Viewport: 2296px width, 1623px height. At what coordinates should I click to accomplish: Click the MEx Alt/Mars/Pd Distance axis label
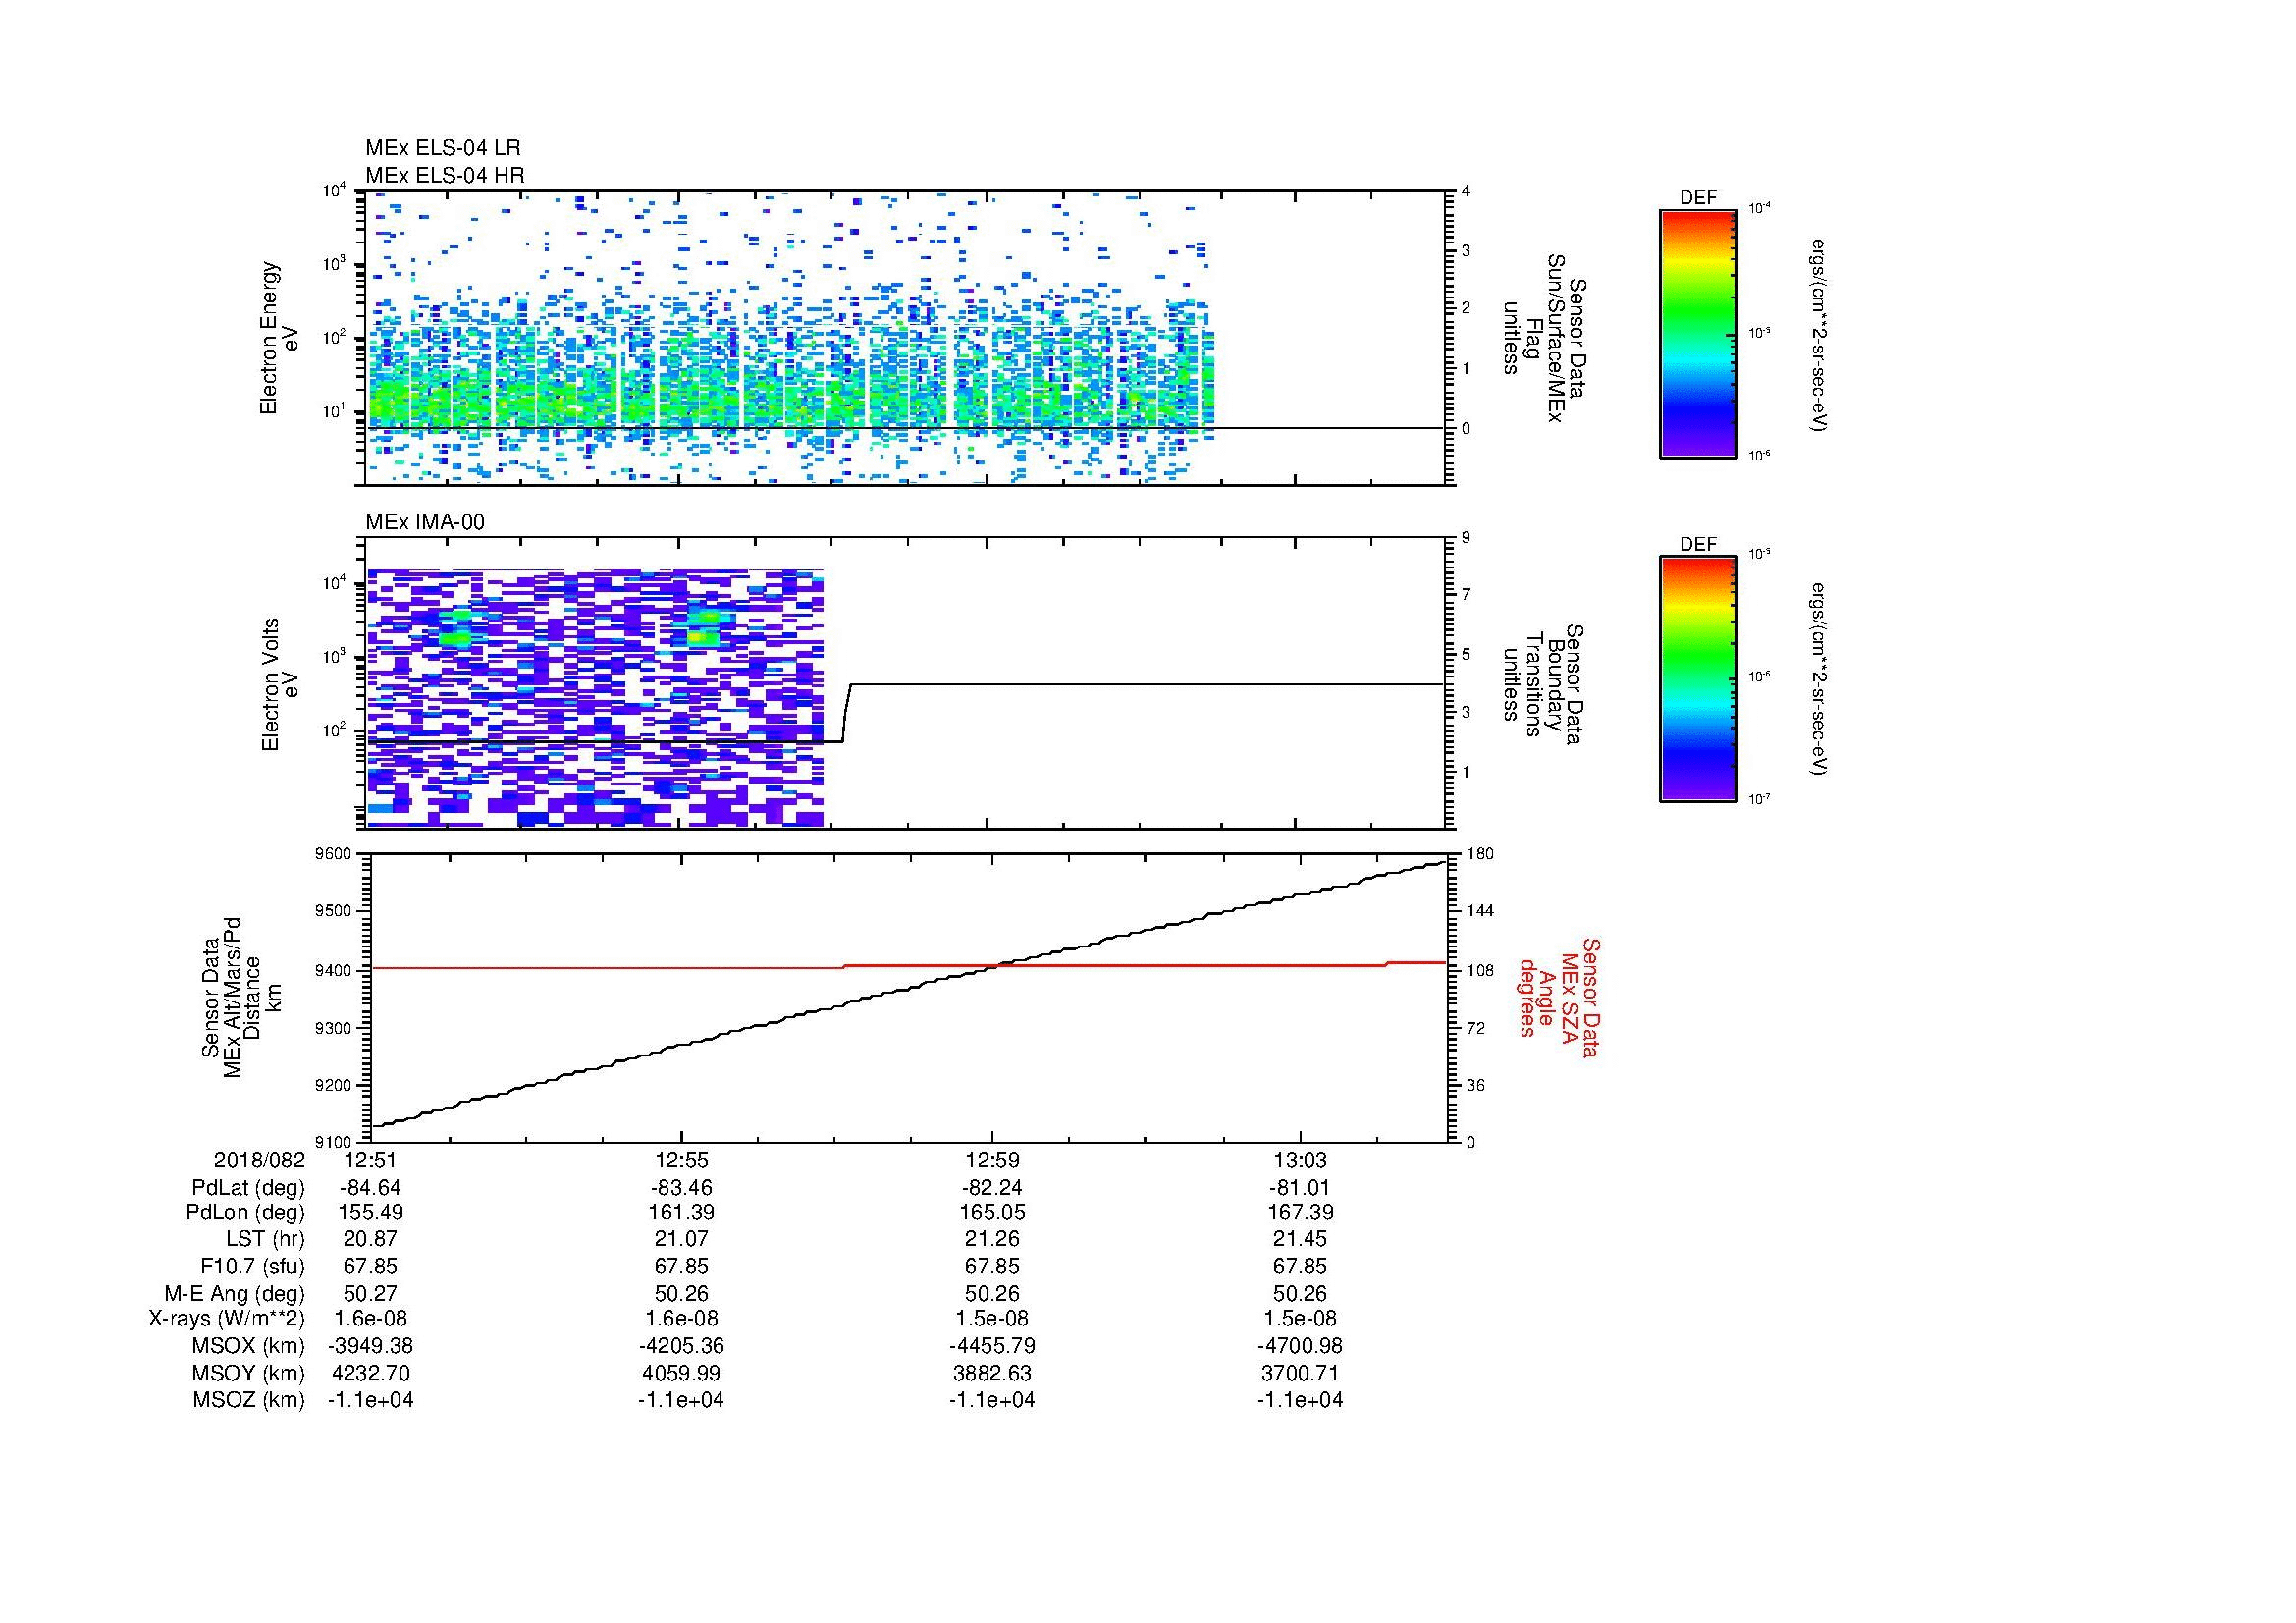(x=241, y=997)
